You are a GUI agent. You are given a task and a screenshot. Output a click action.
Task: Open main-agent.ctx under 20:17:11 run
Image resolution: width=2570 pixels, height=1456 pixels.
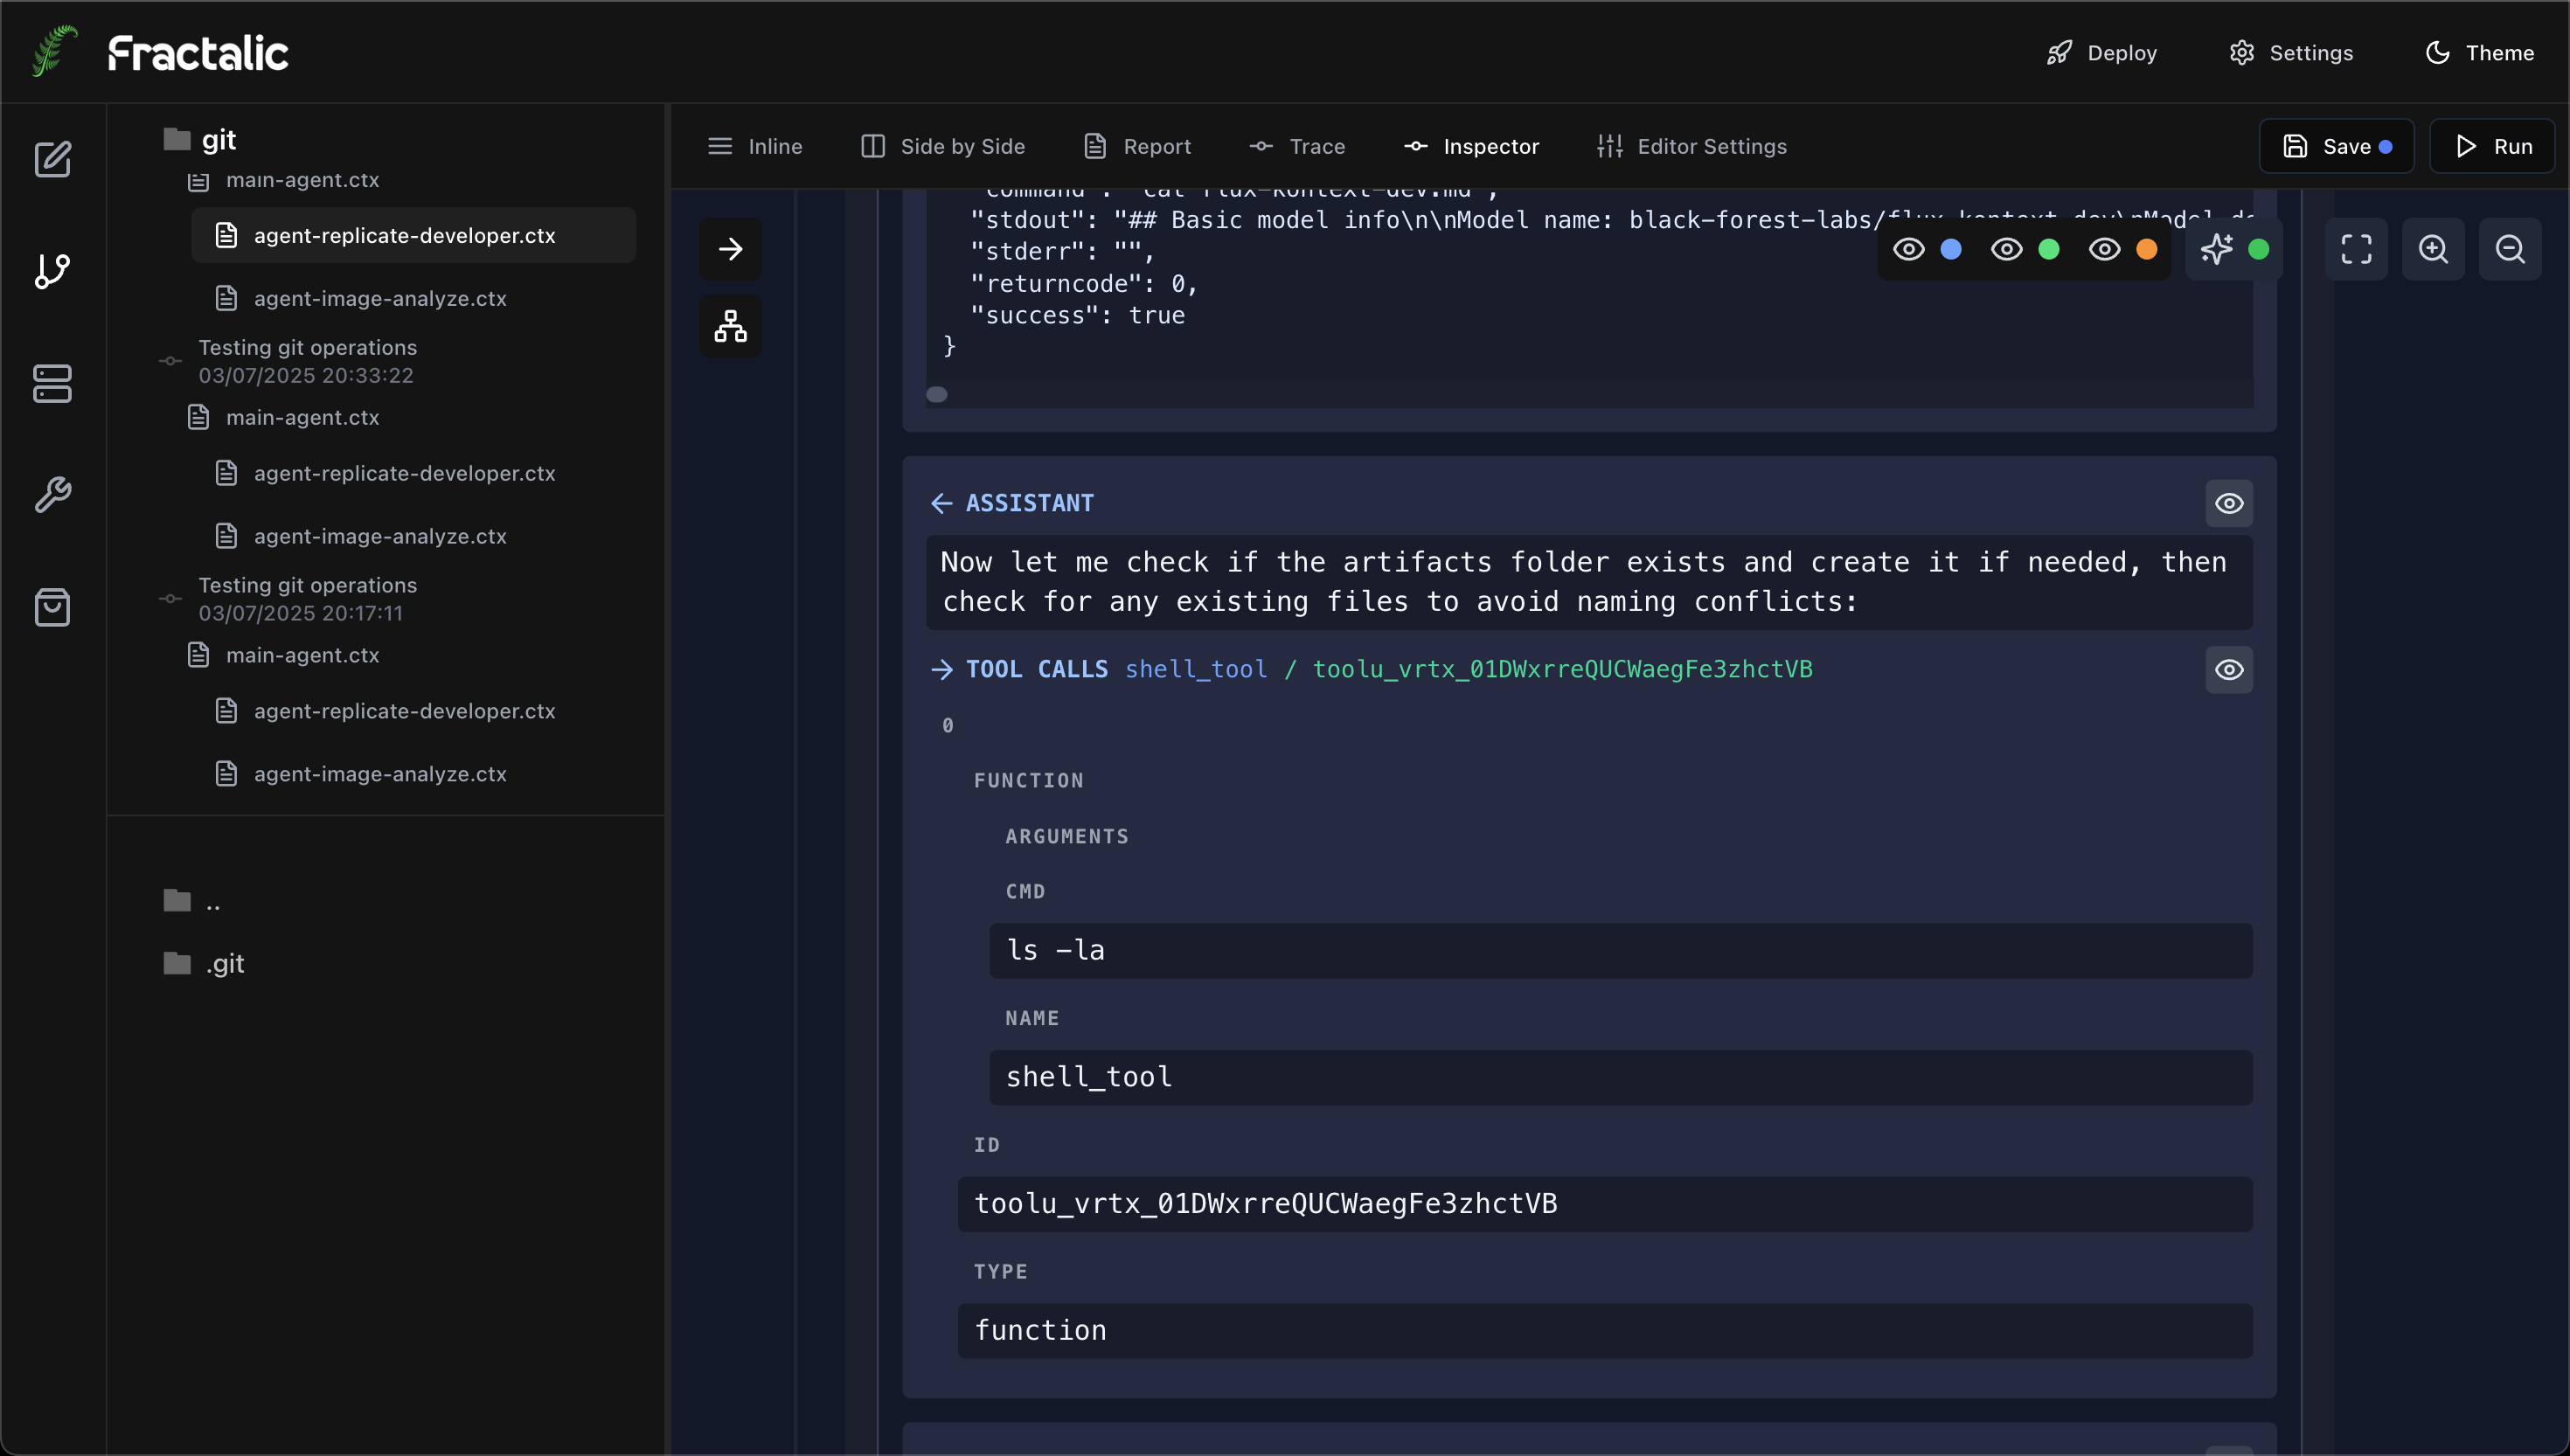pyautogui.click(x=302, y=655)
